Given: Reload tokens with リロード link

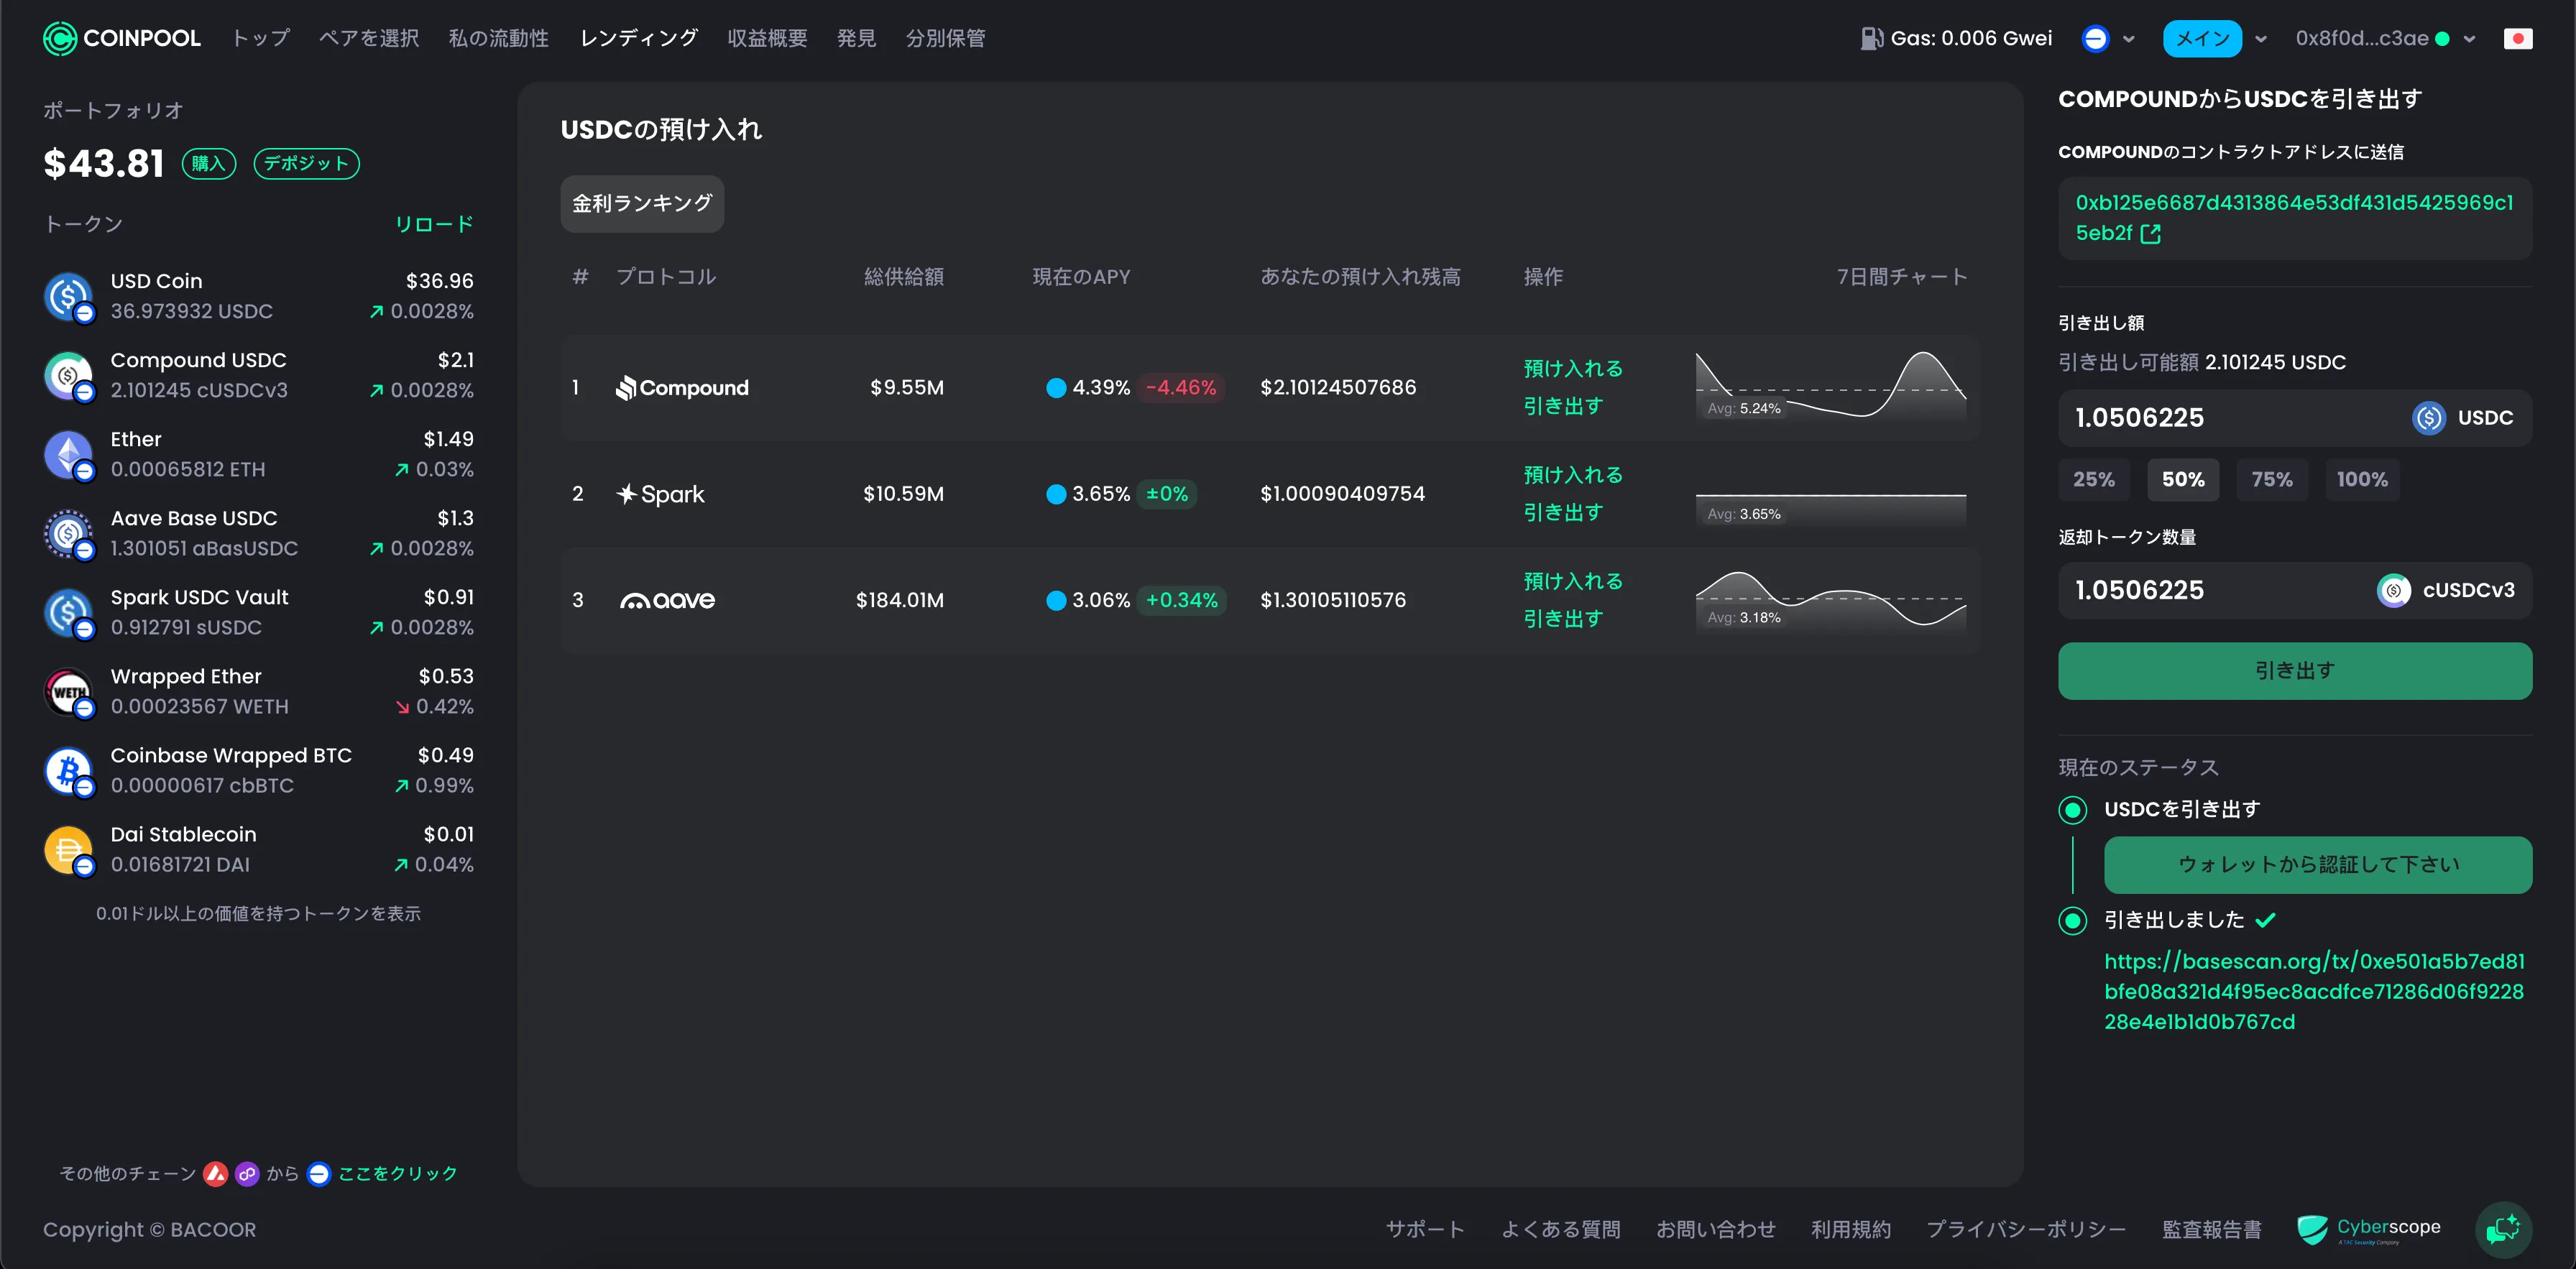Looking at the screenshot, I should click(x=434, y=225).
